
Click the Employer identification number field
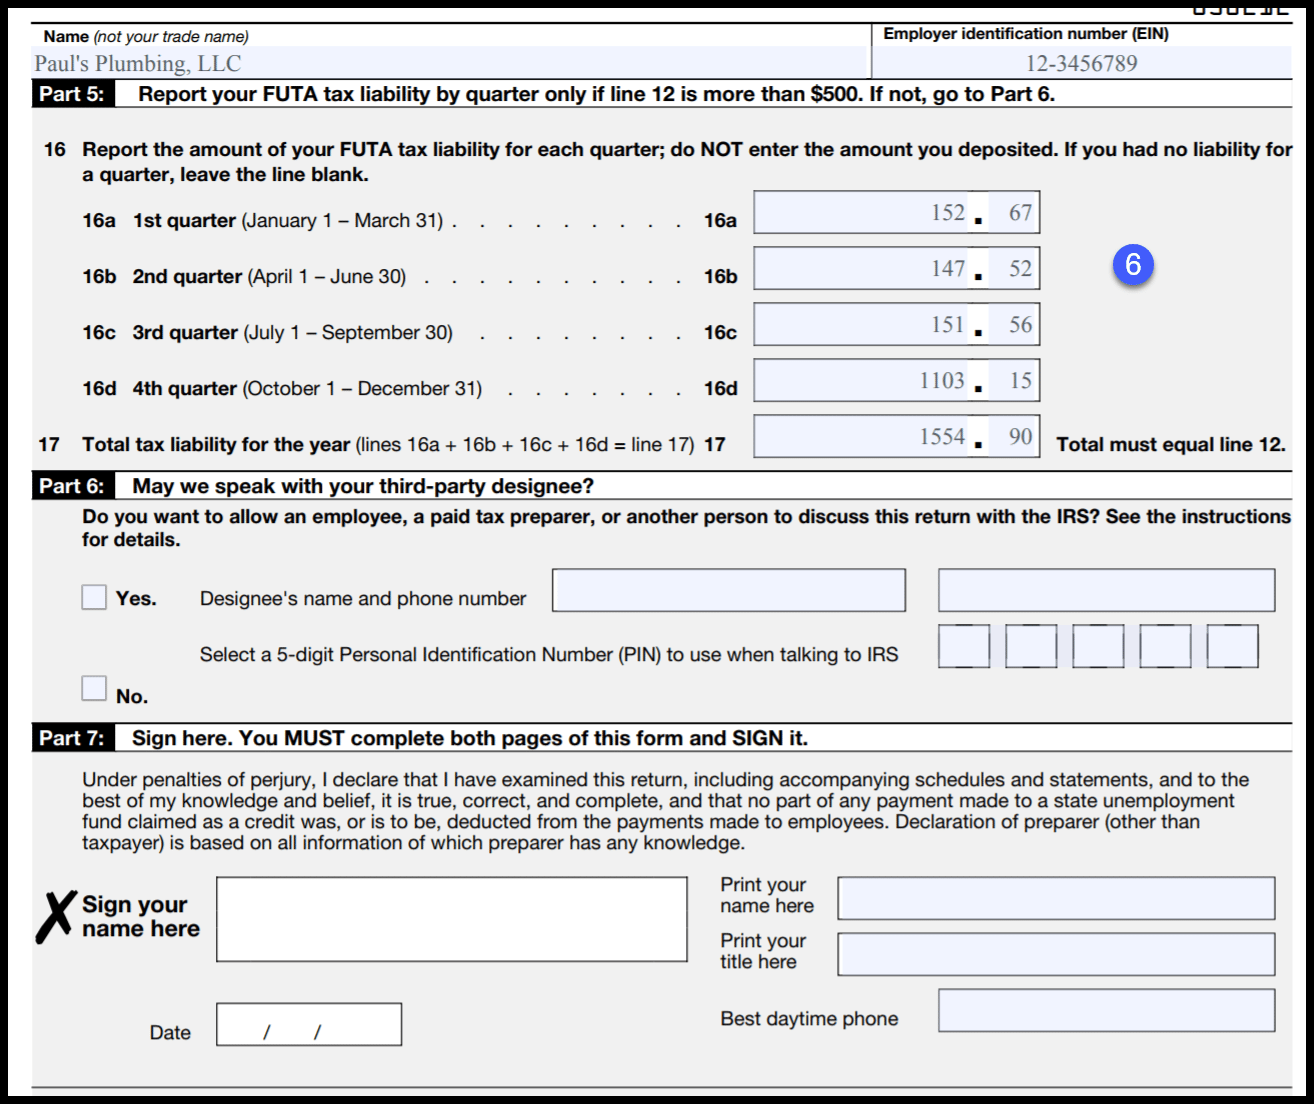(1081, 63)
